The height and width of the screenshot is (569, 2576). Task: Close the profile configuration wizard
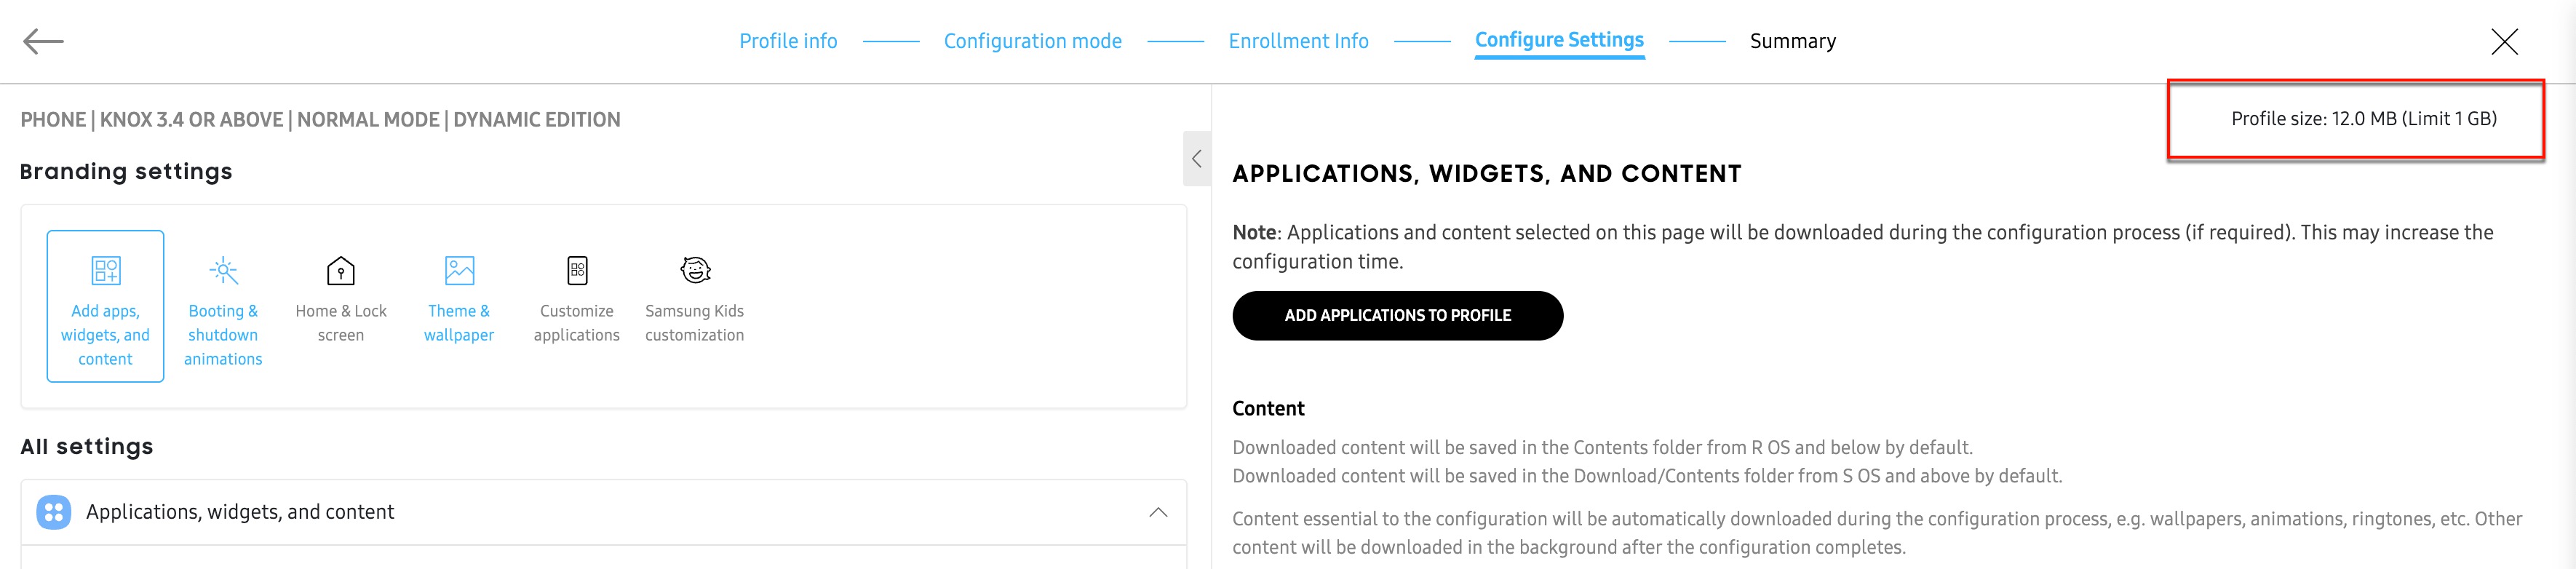tap(2504, 41)
